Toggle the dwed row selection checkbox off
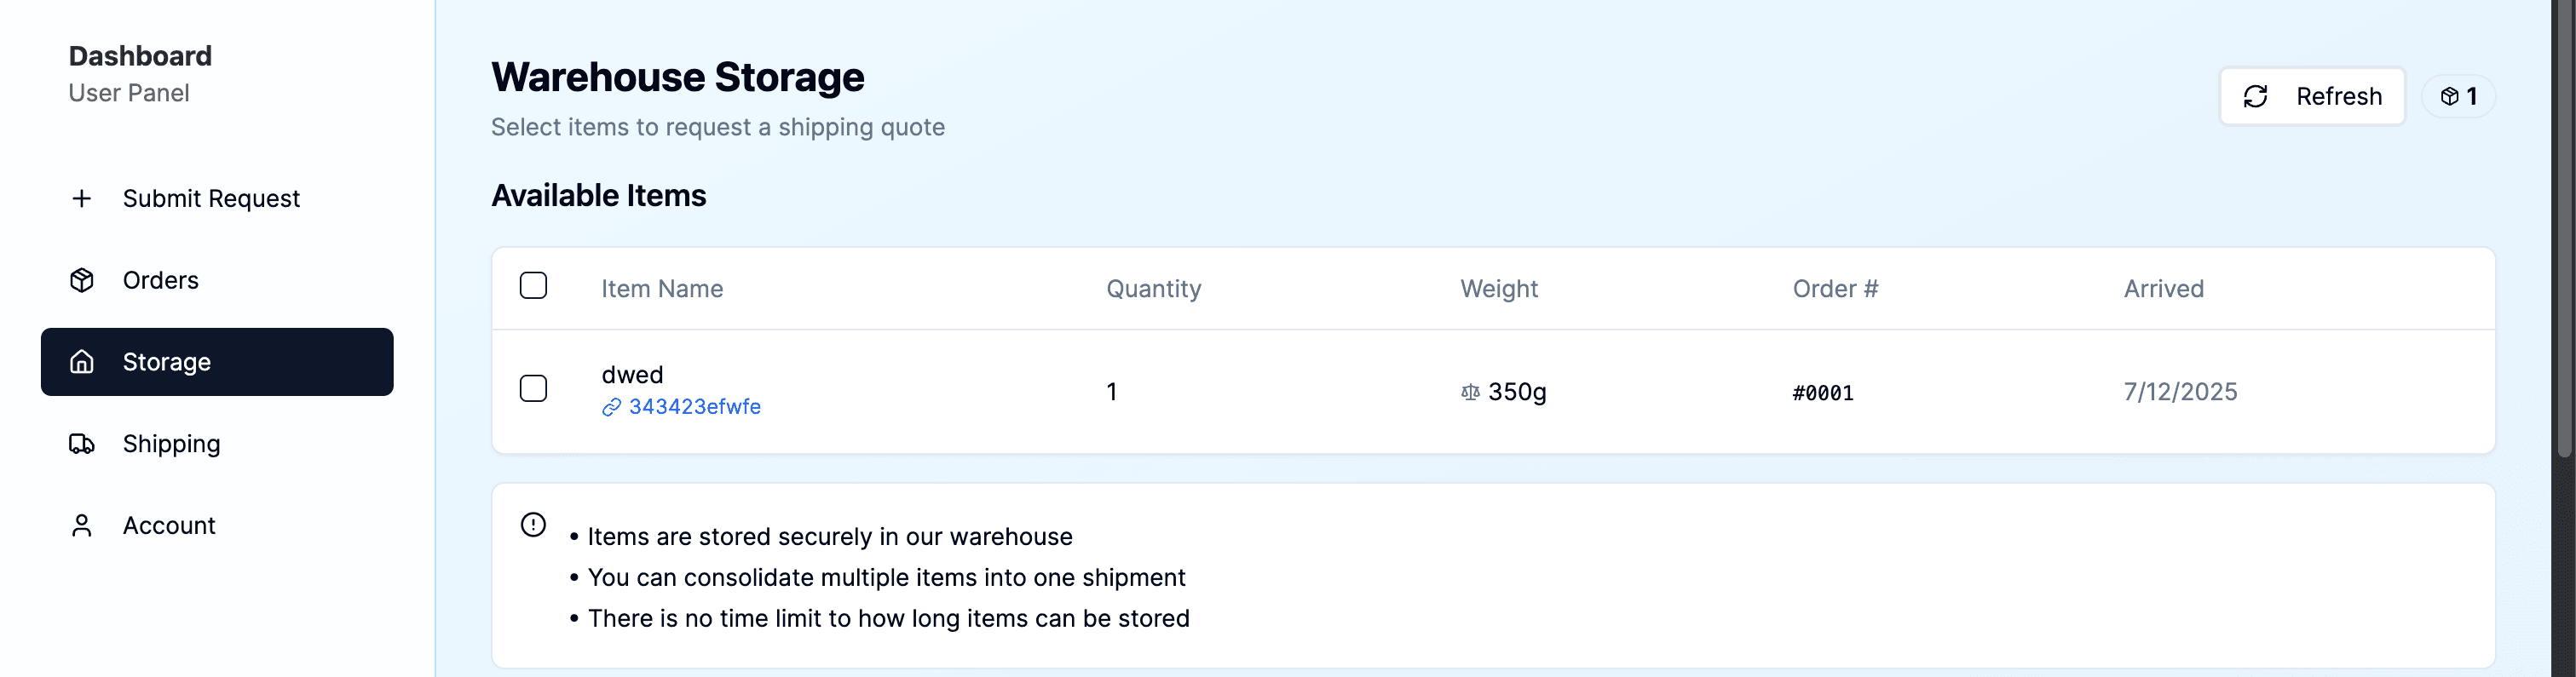This screenshot has height=677, width=2576. click(x=534, y=388)
